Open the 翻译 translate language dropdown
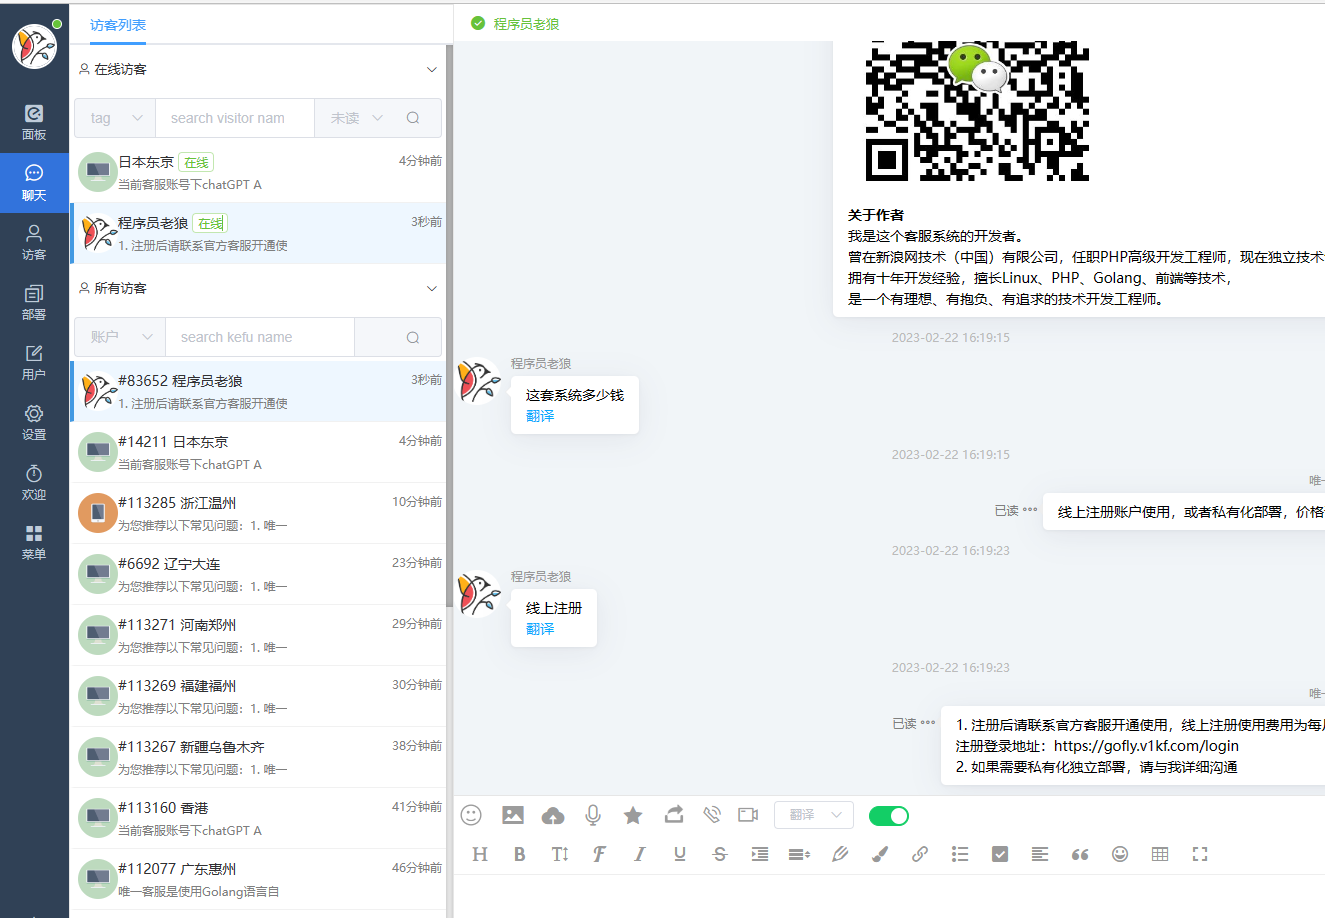 pos(812,815)
